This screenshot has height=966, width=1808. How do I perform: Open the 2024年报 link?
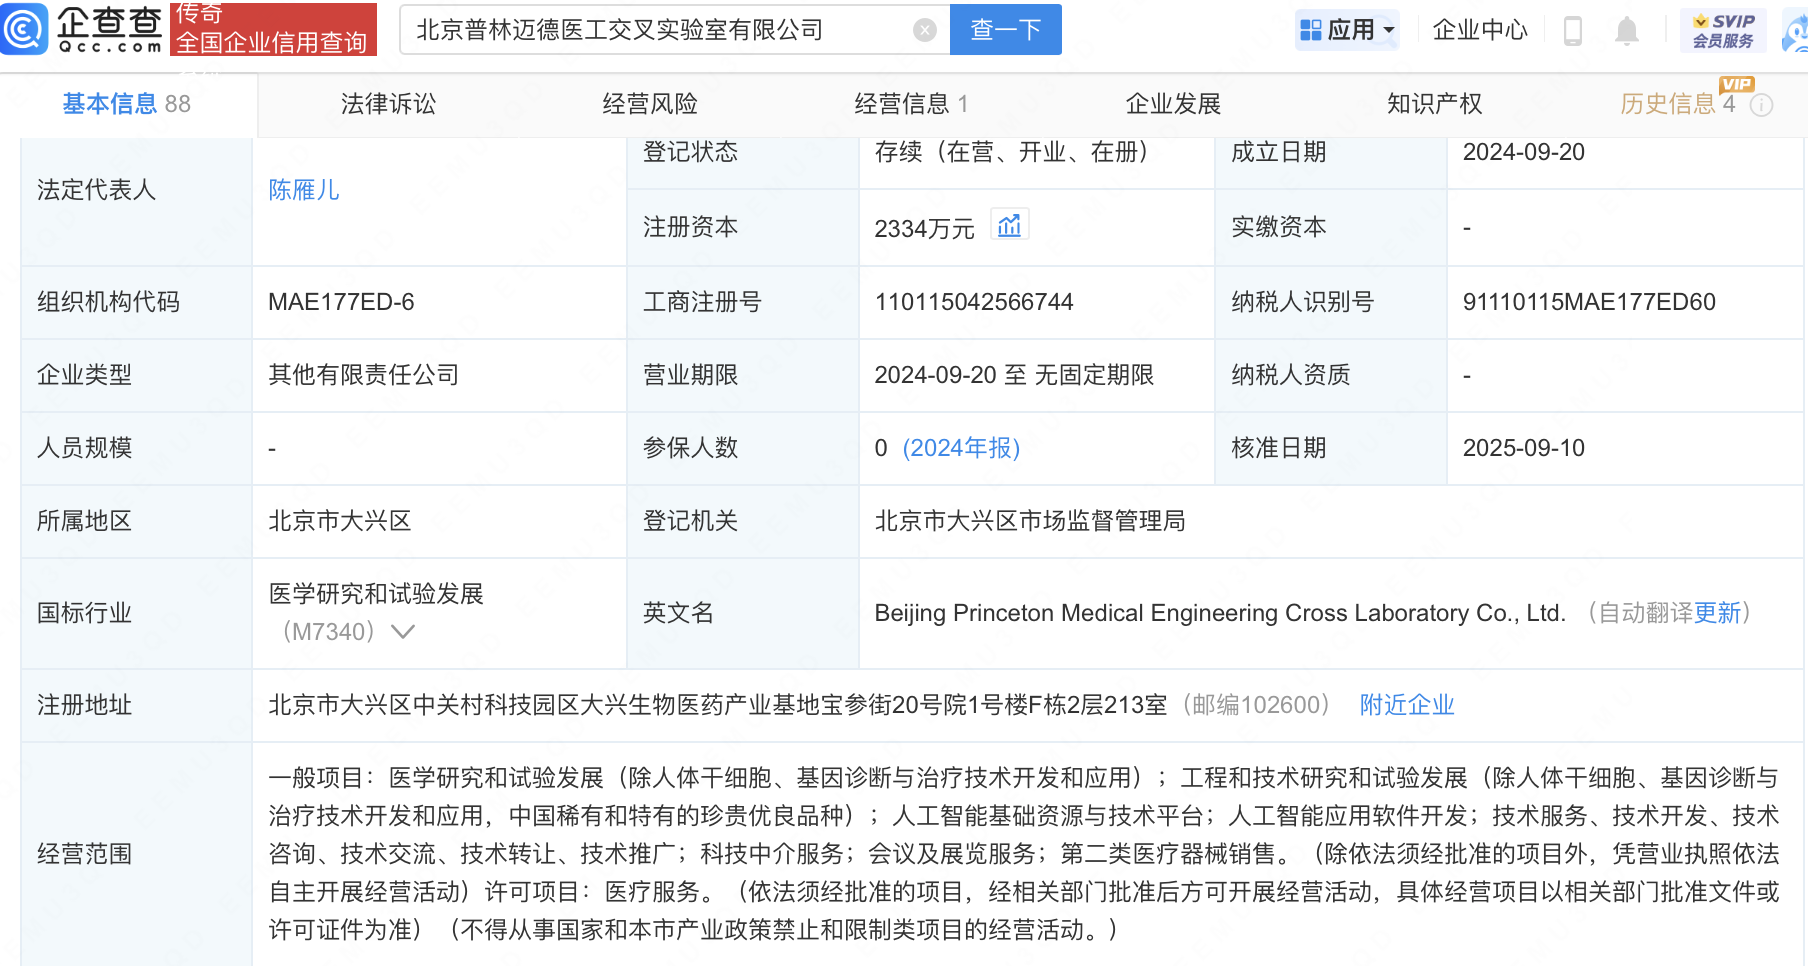coord(961,448)
